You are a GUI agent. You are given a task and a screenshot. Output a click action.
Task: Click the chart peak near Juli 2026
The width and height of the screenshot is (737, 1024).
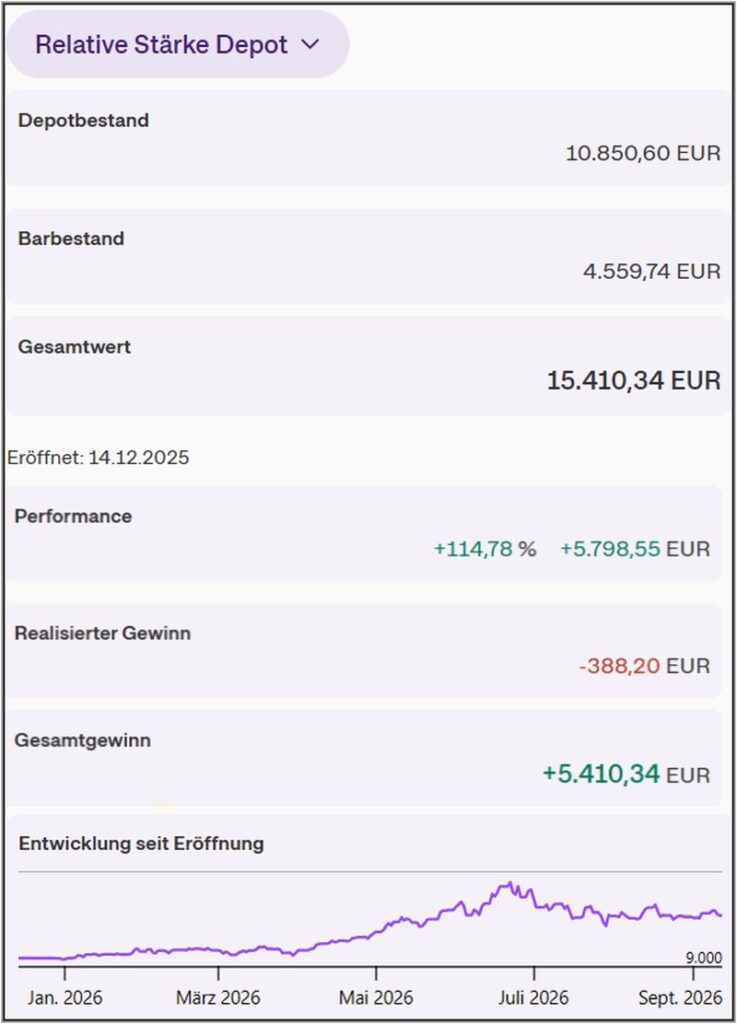click(x=509, y=884)
